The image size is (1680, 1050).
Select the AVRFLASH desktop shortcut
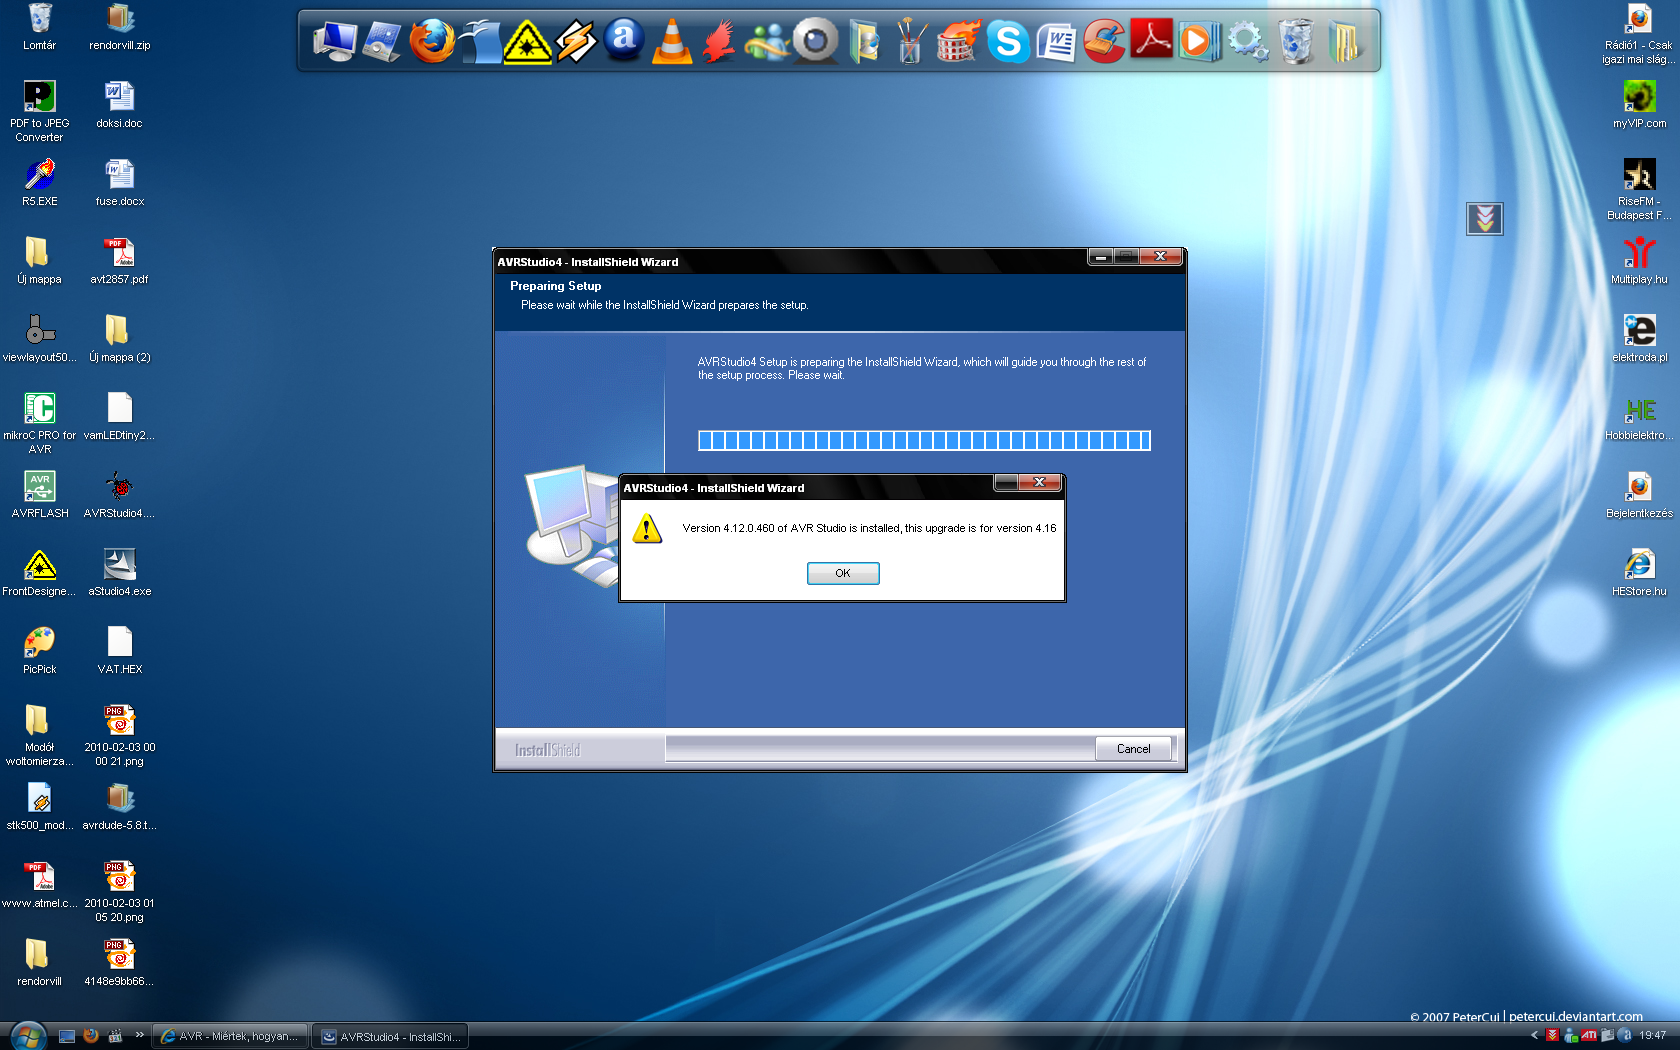click(x=40, y=495)
